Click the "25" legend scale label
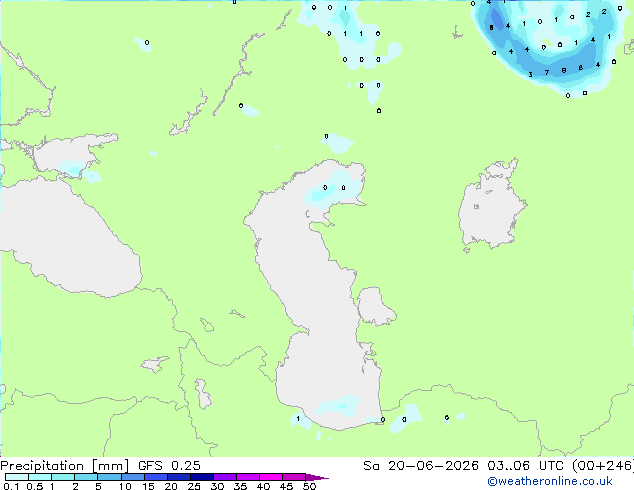 [x=194, y=486]
